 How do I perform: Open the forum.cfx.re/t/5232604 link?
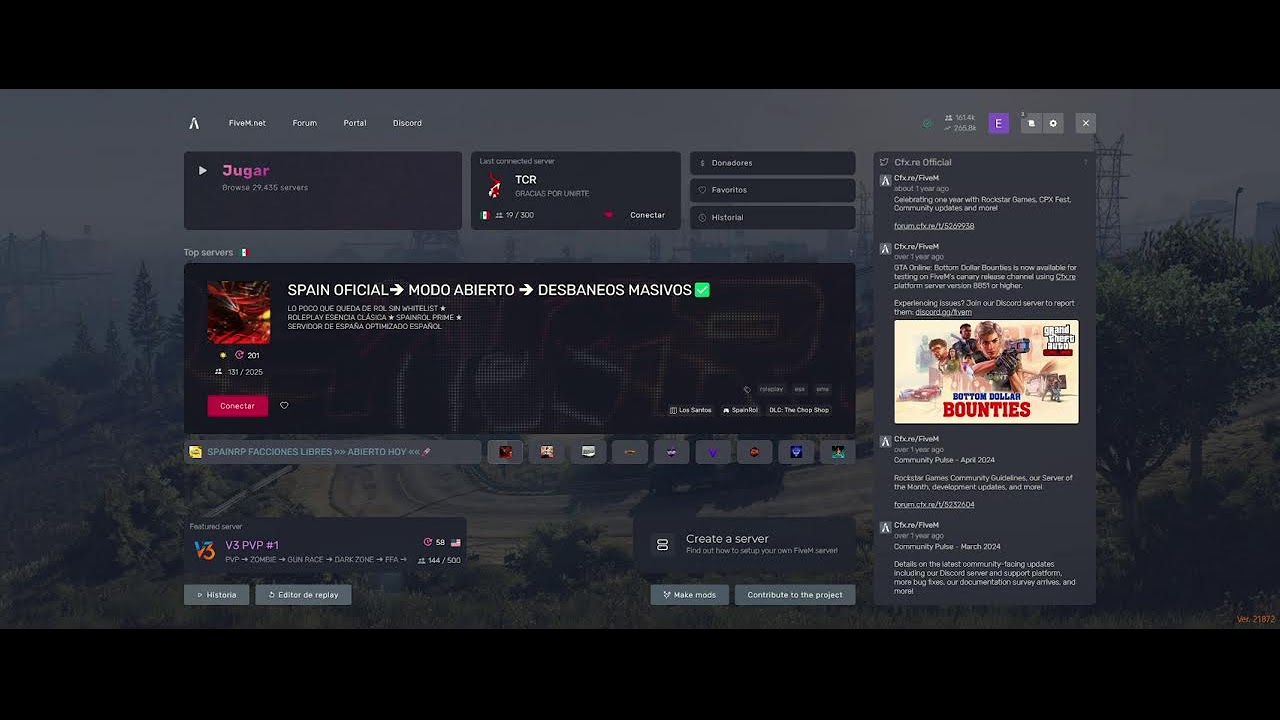point(934,504)
